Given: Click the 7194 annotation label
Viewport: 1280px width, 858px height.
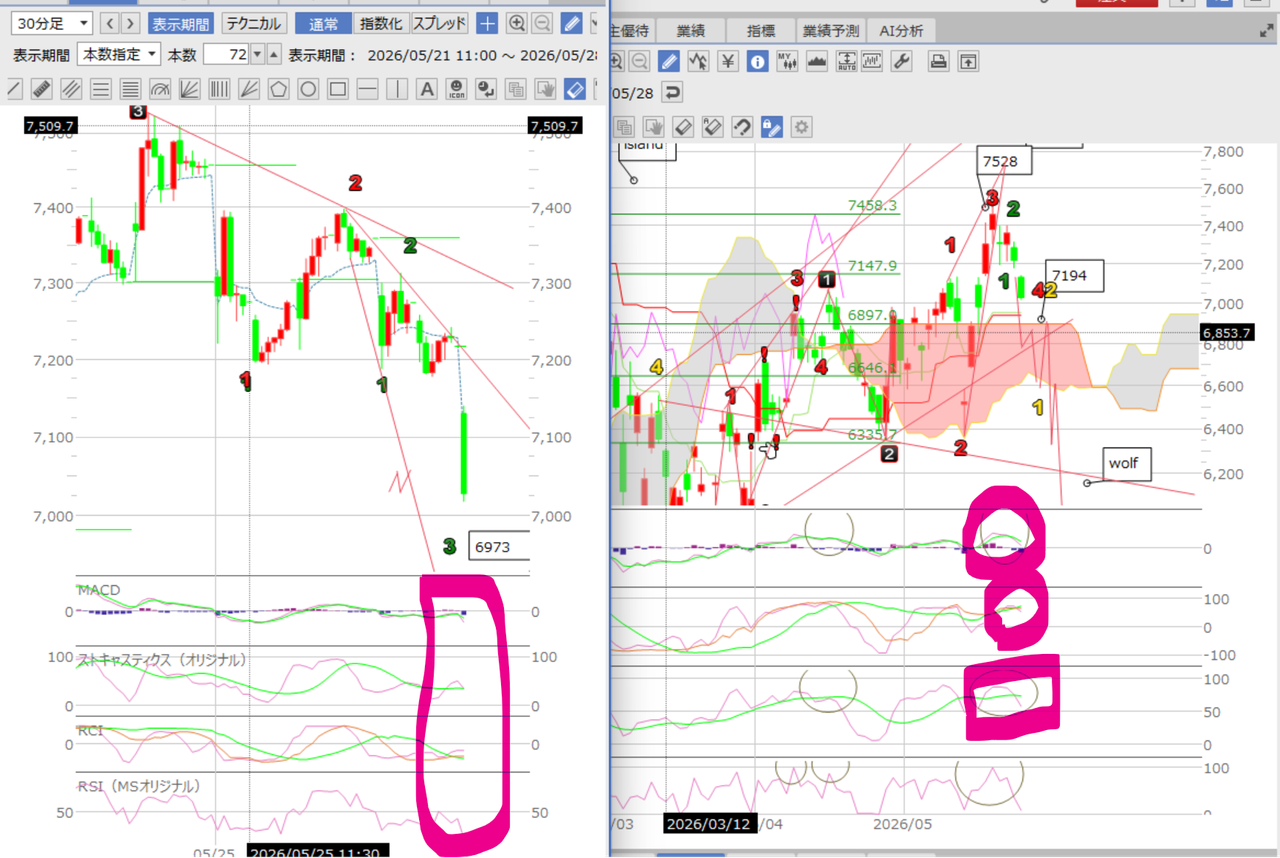Looking at the screenshot, I should (x=1075, y=274).
